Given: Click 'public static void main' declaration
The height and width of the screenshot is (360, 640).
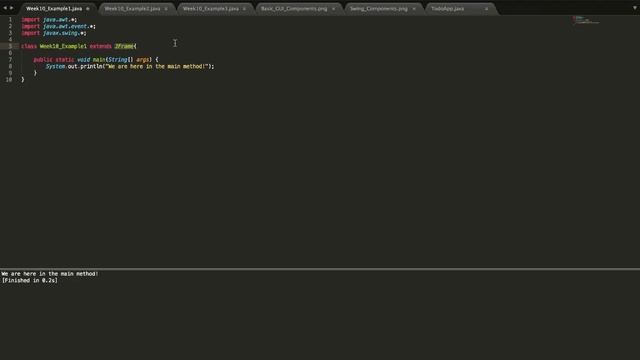Looking at the screenshot, I should point(69,60).
